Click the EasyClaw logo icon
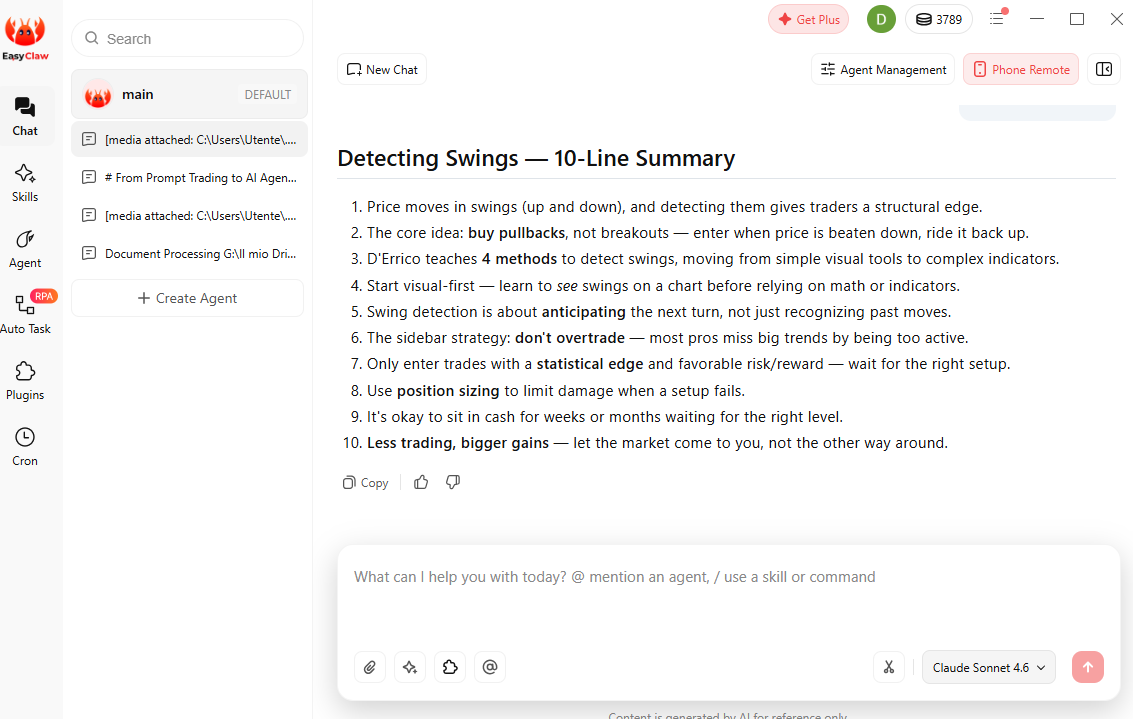 (25, 38)
